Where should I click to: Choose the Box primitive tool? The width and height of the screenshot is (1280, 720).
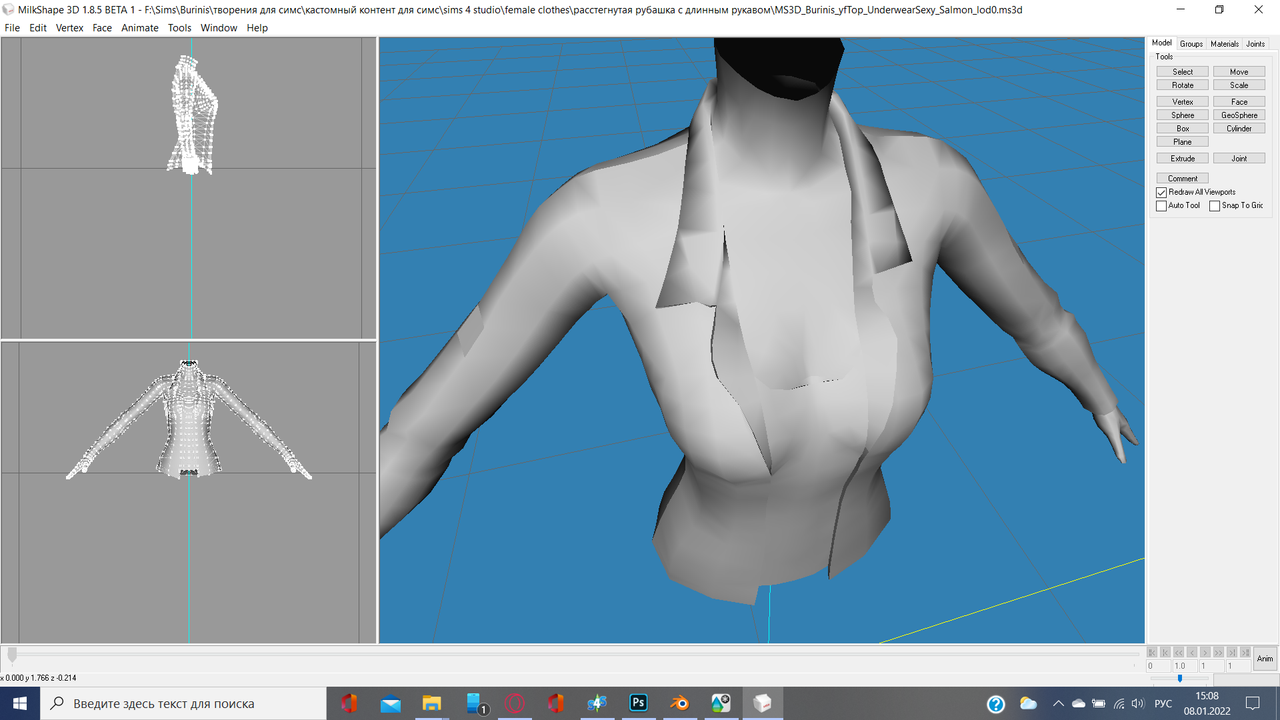(1183, 129)
